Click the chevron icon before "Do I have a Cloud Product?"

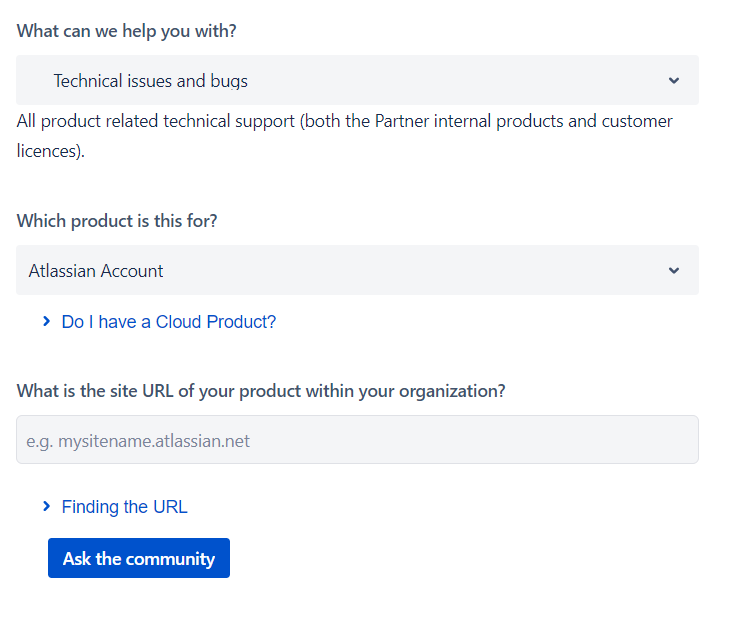[x=46, y=322]
